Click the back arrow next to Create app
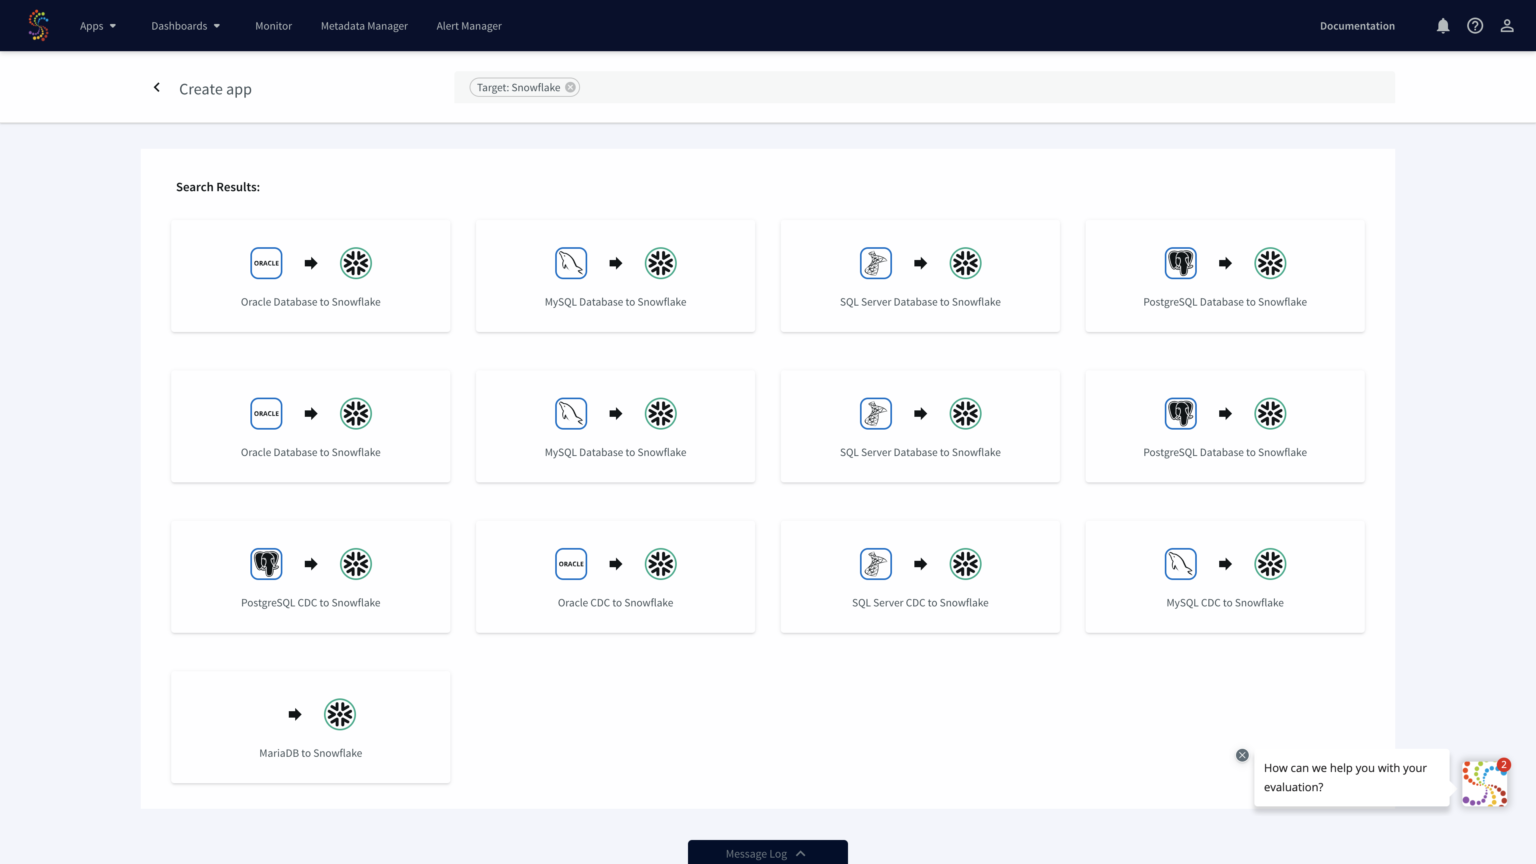 (x=157, y=88)
